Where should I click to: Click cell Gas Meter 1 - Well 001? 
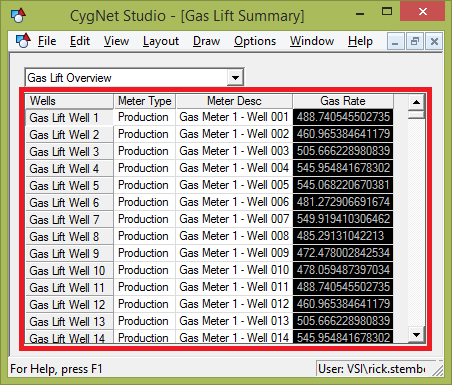(x=234, y=117)
